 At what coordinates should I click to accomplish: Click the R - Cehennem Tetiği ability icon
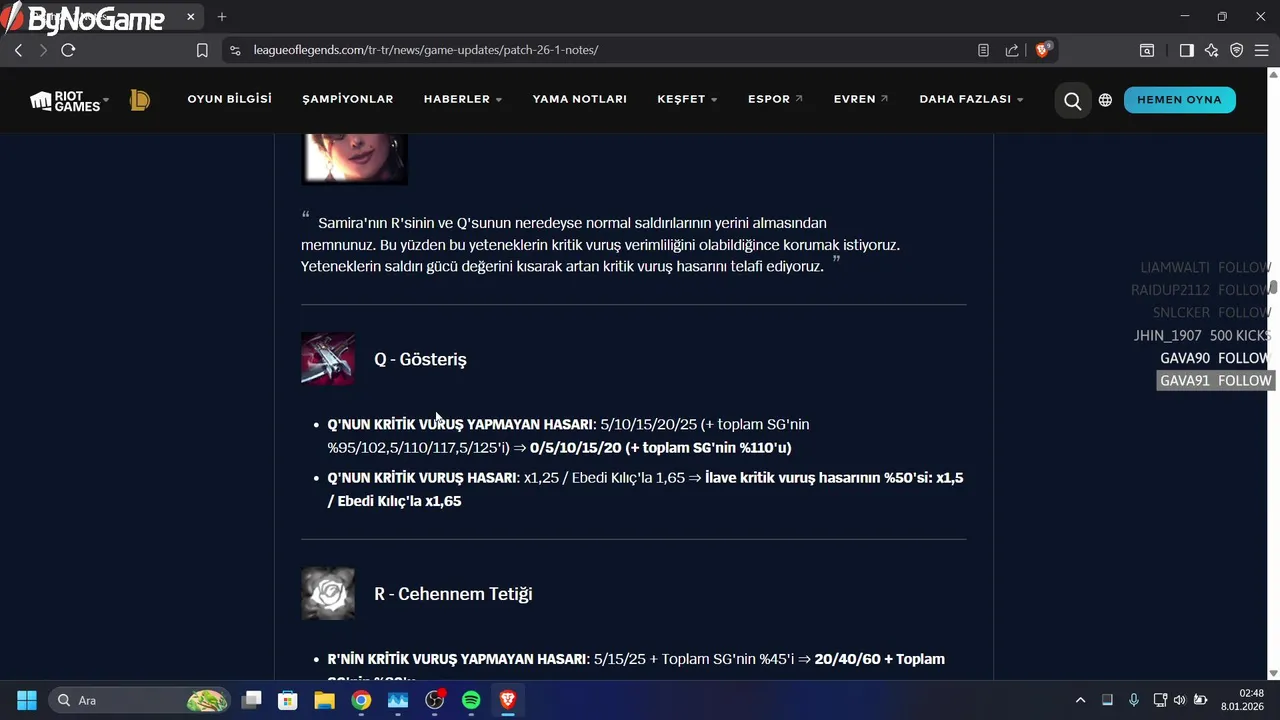click(x=328, y=594)
